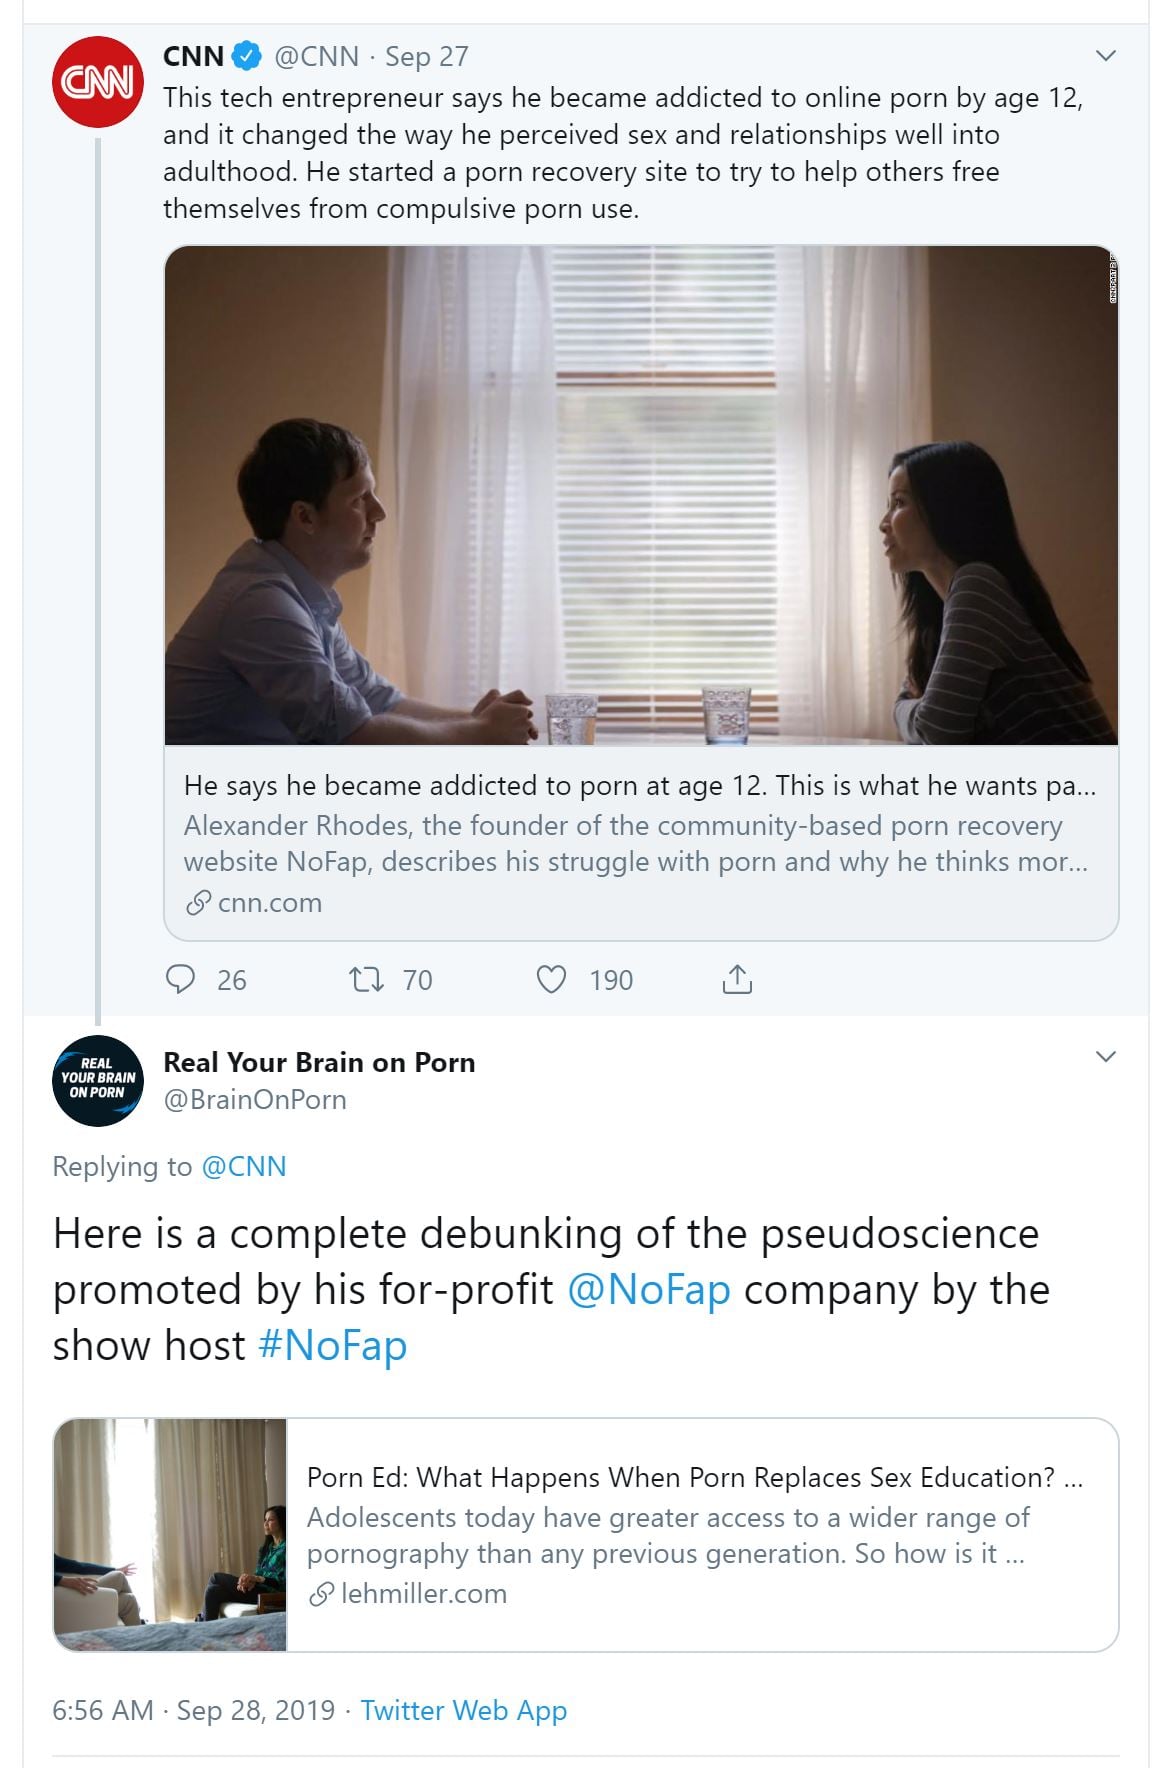
Task: Click the link icon beside lehmiller.com
Action: 321,1594
